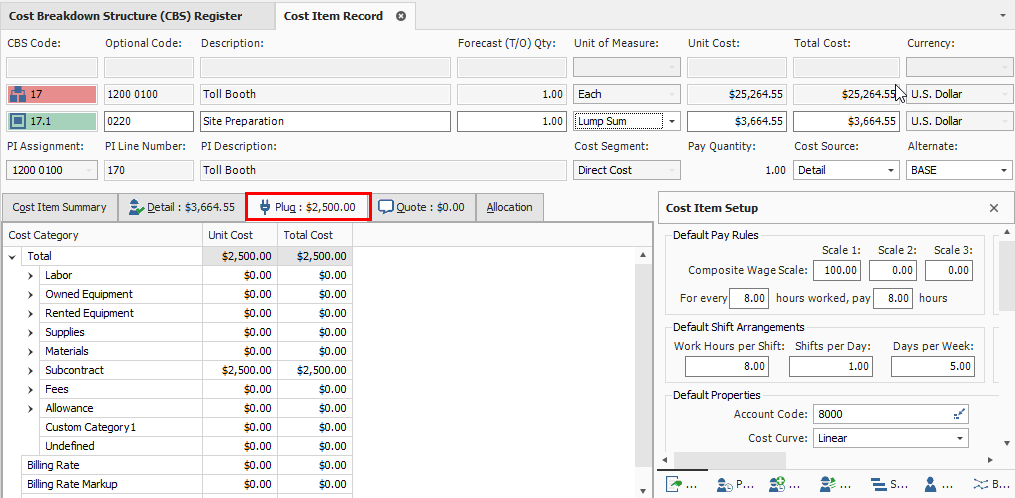This screenshot has width=1015, height=498.
Task: Open the Unit of Measure Lump Sum dropdown
Action: [672, 122]
